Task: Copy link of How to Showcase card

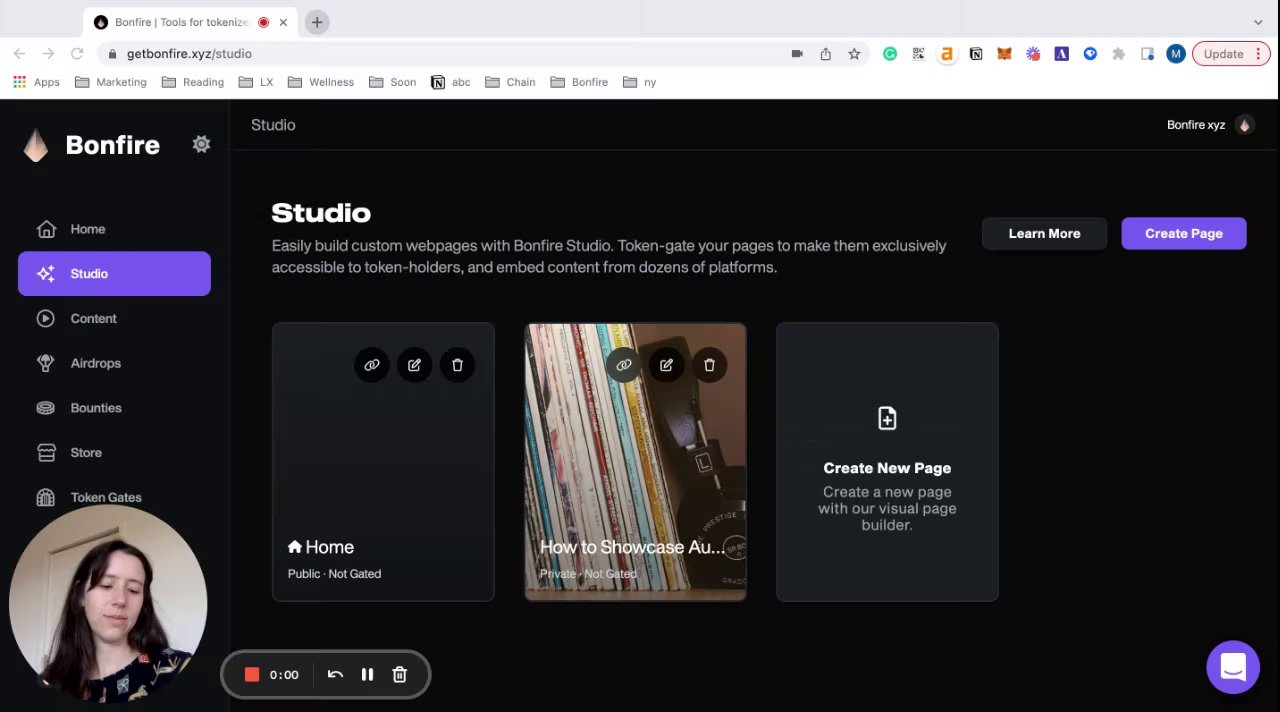Action: tap(624, 365)
